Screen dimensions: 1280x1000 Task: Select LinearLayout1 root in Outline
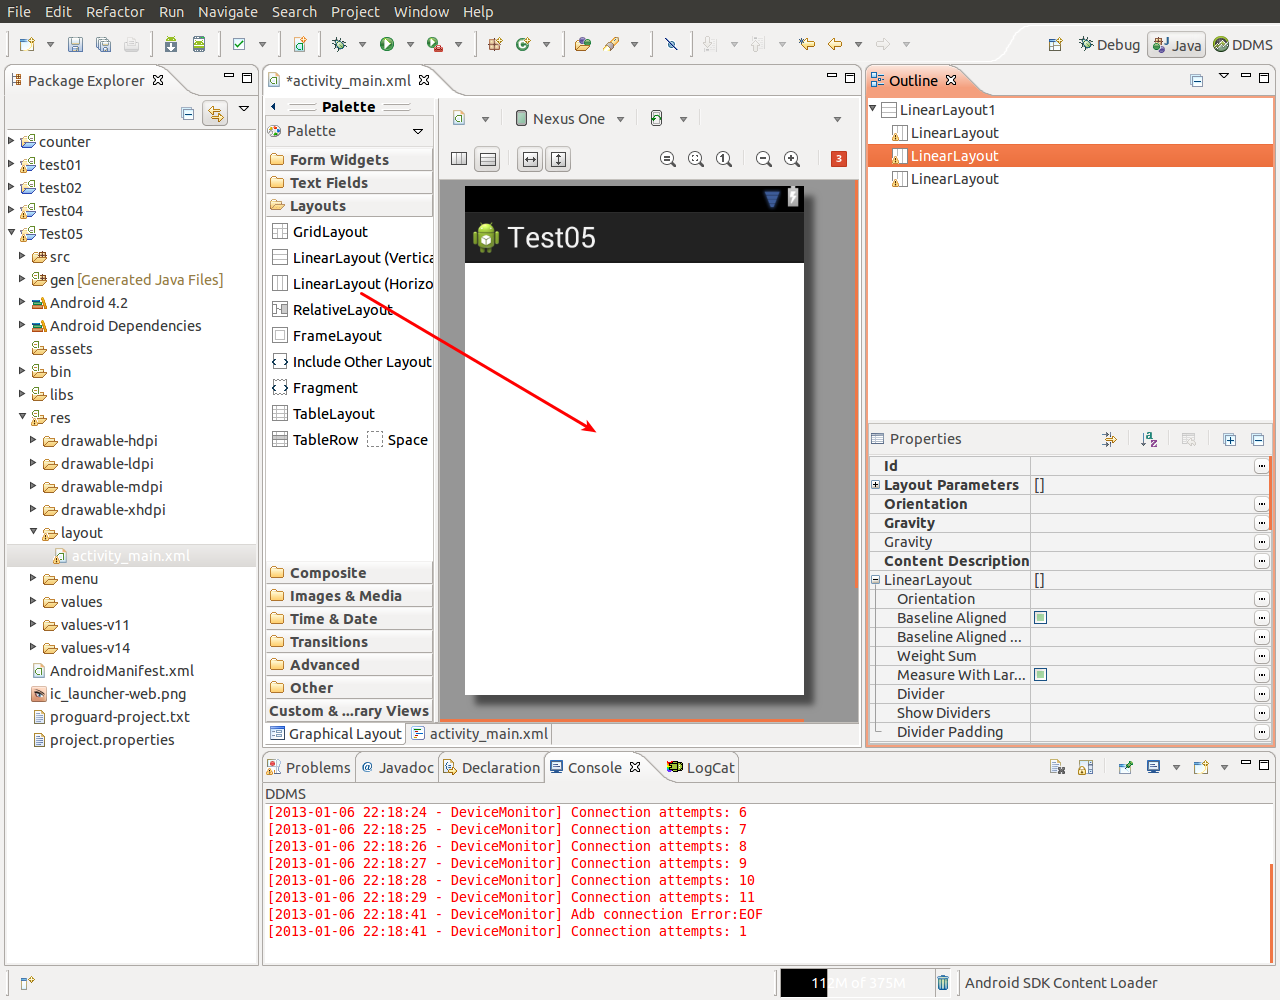point(938,110)
